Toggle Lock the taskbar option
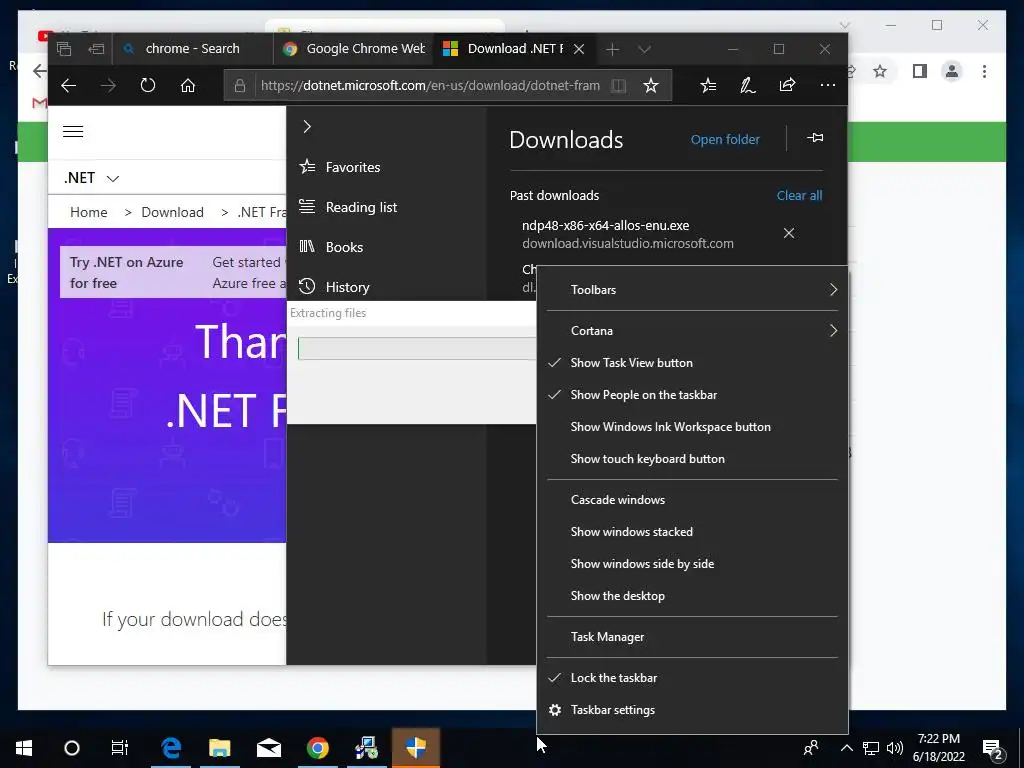 (x=692, y=678)
